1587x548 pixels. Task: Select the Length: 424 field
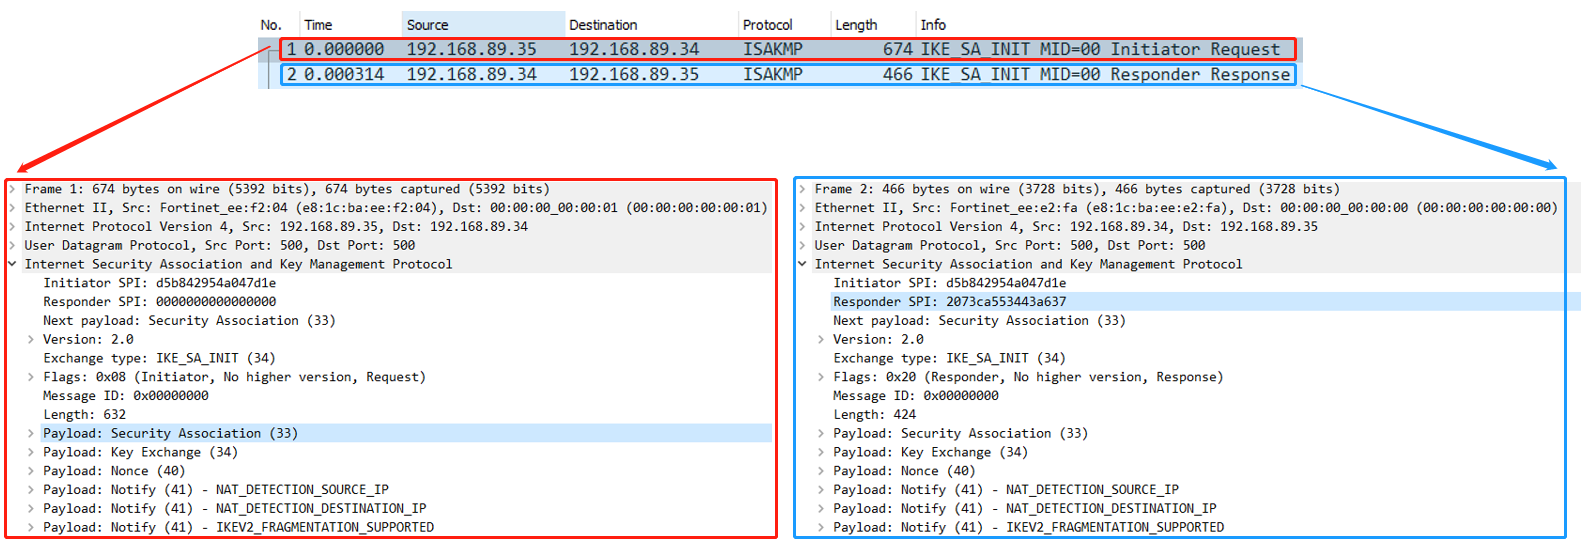coord(874,415)
